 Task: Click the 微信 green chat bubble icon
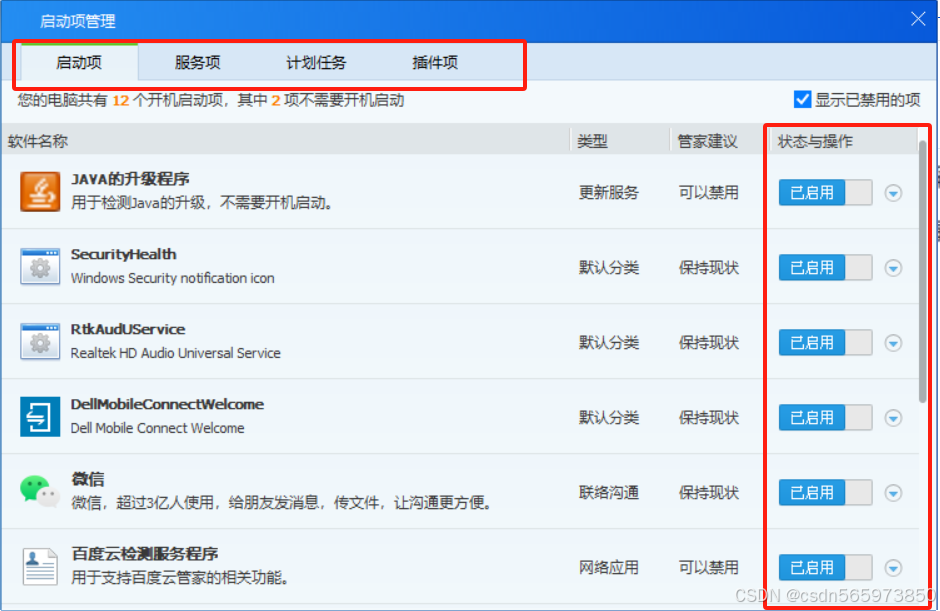pos(40,492)
